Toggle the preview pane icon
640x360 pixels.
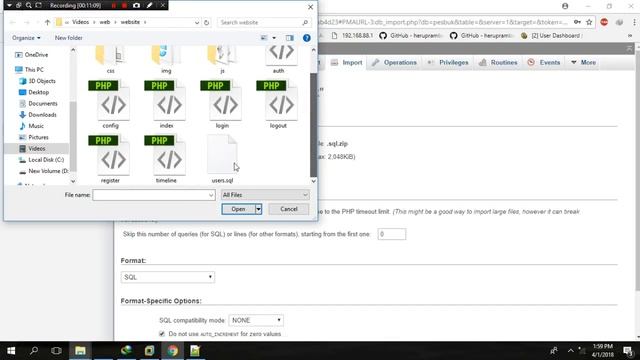coord(289,38)
